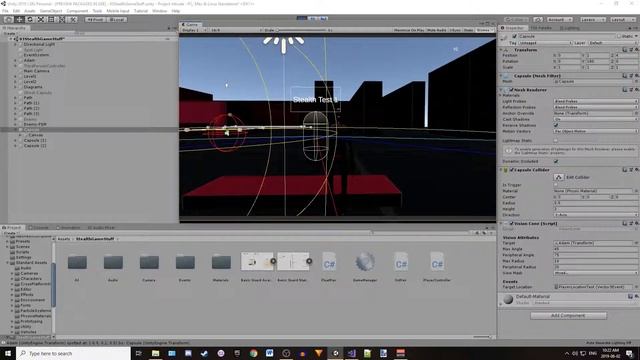
Task: Select the Rect transform tool
Action: 51,19
